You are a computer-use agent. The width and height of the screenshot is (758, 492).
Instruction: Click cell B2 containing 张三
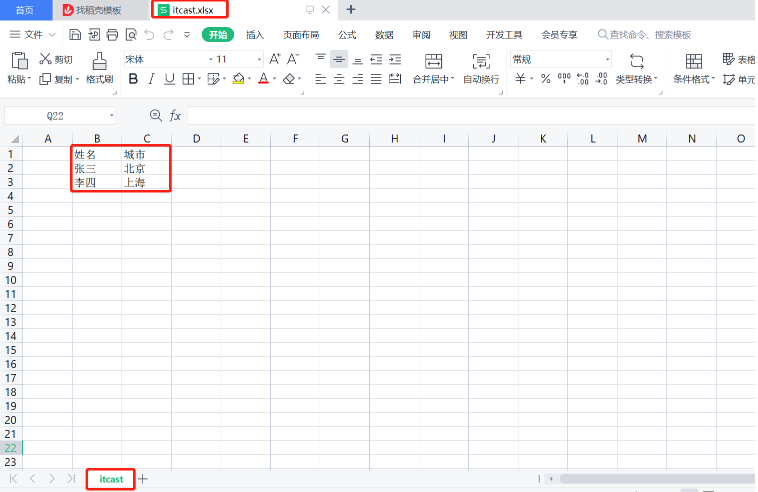coord(97,169)
